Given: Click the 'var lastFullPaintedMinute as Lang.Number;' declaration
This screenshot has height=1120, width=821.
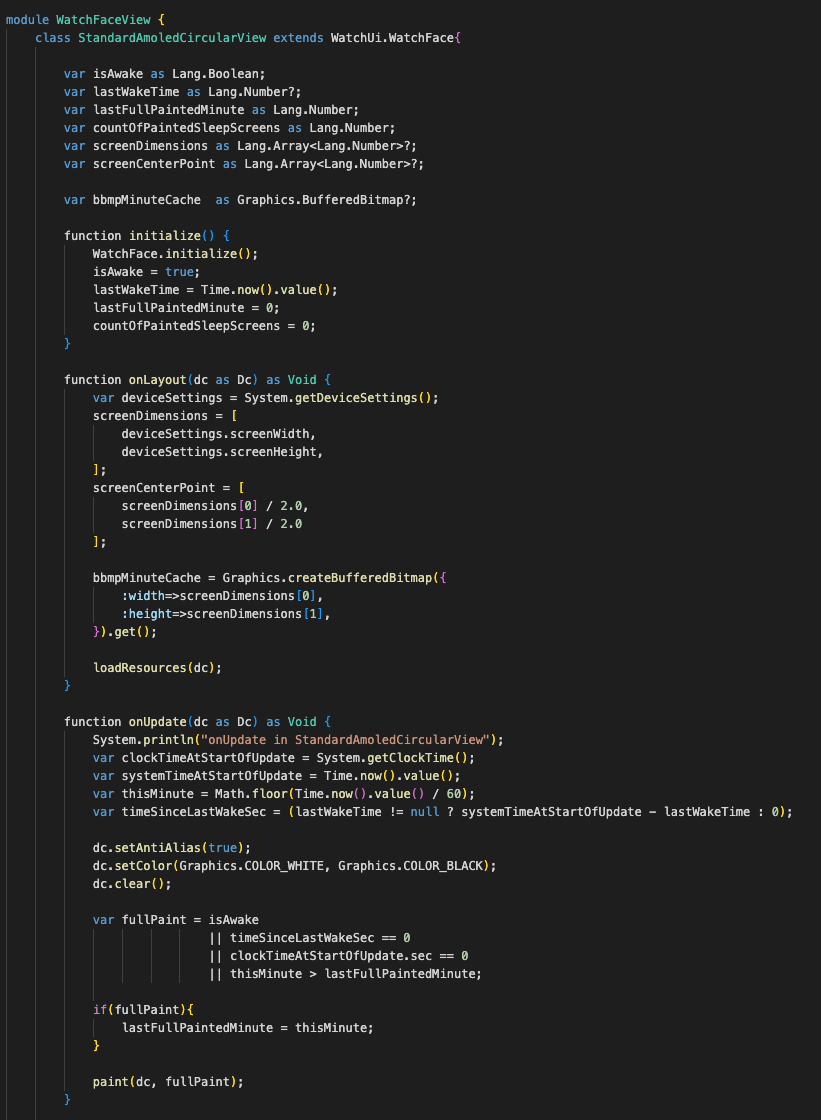Looking at the screenshot, I should click(x=212, y=110).
